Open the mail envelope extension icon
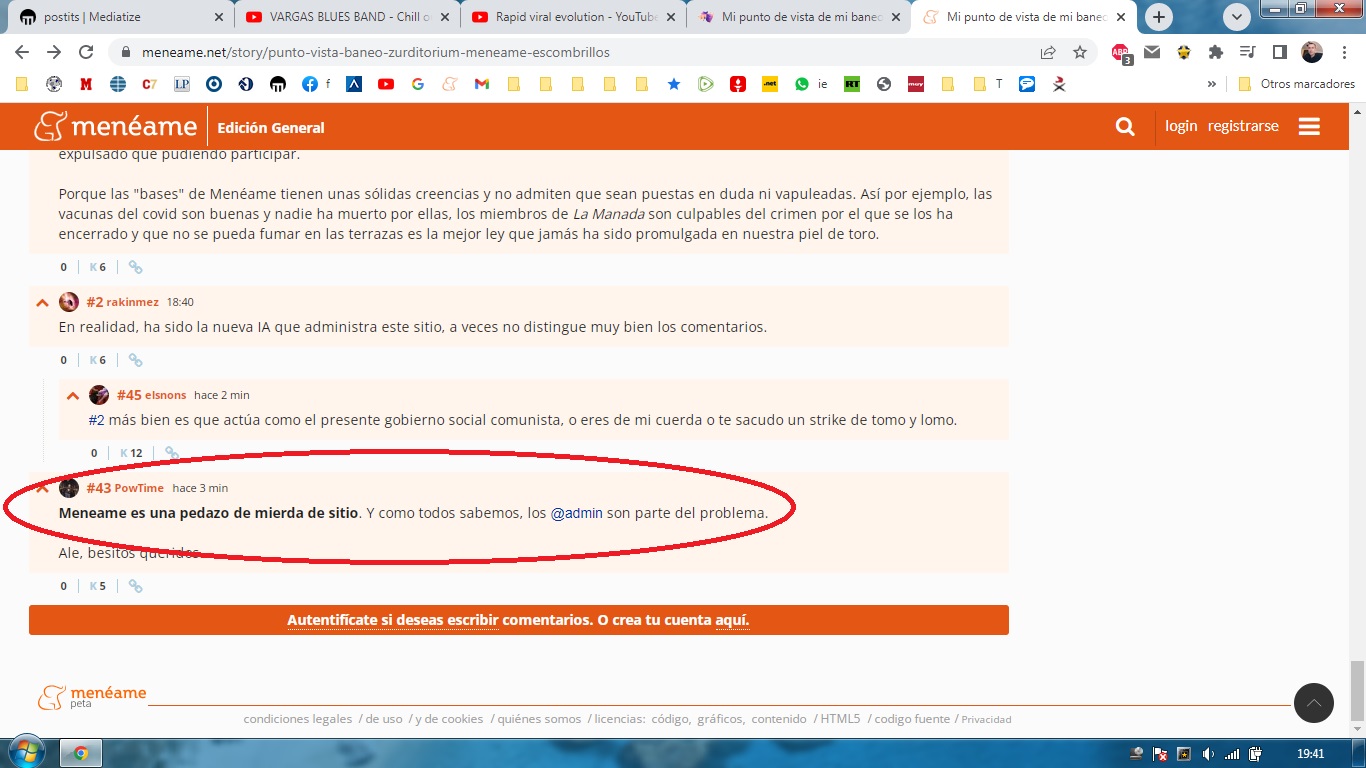The height and width of the screenshot is (768, 1366). pos(1153,52)
